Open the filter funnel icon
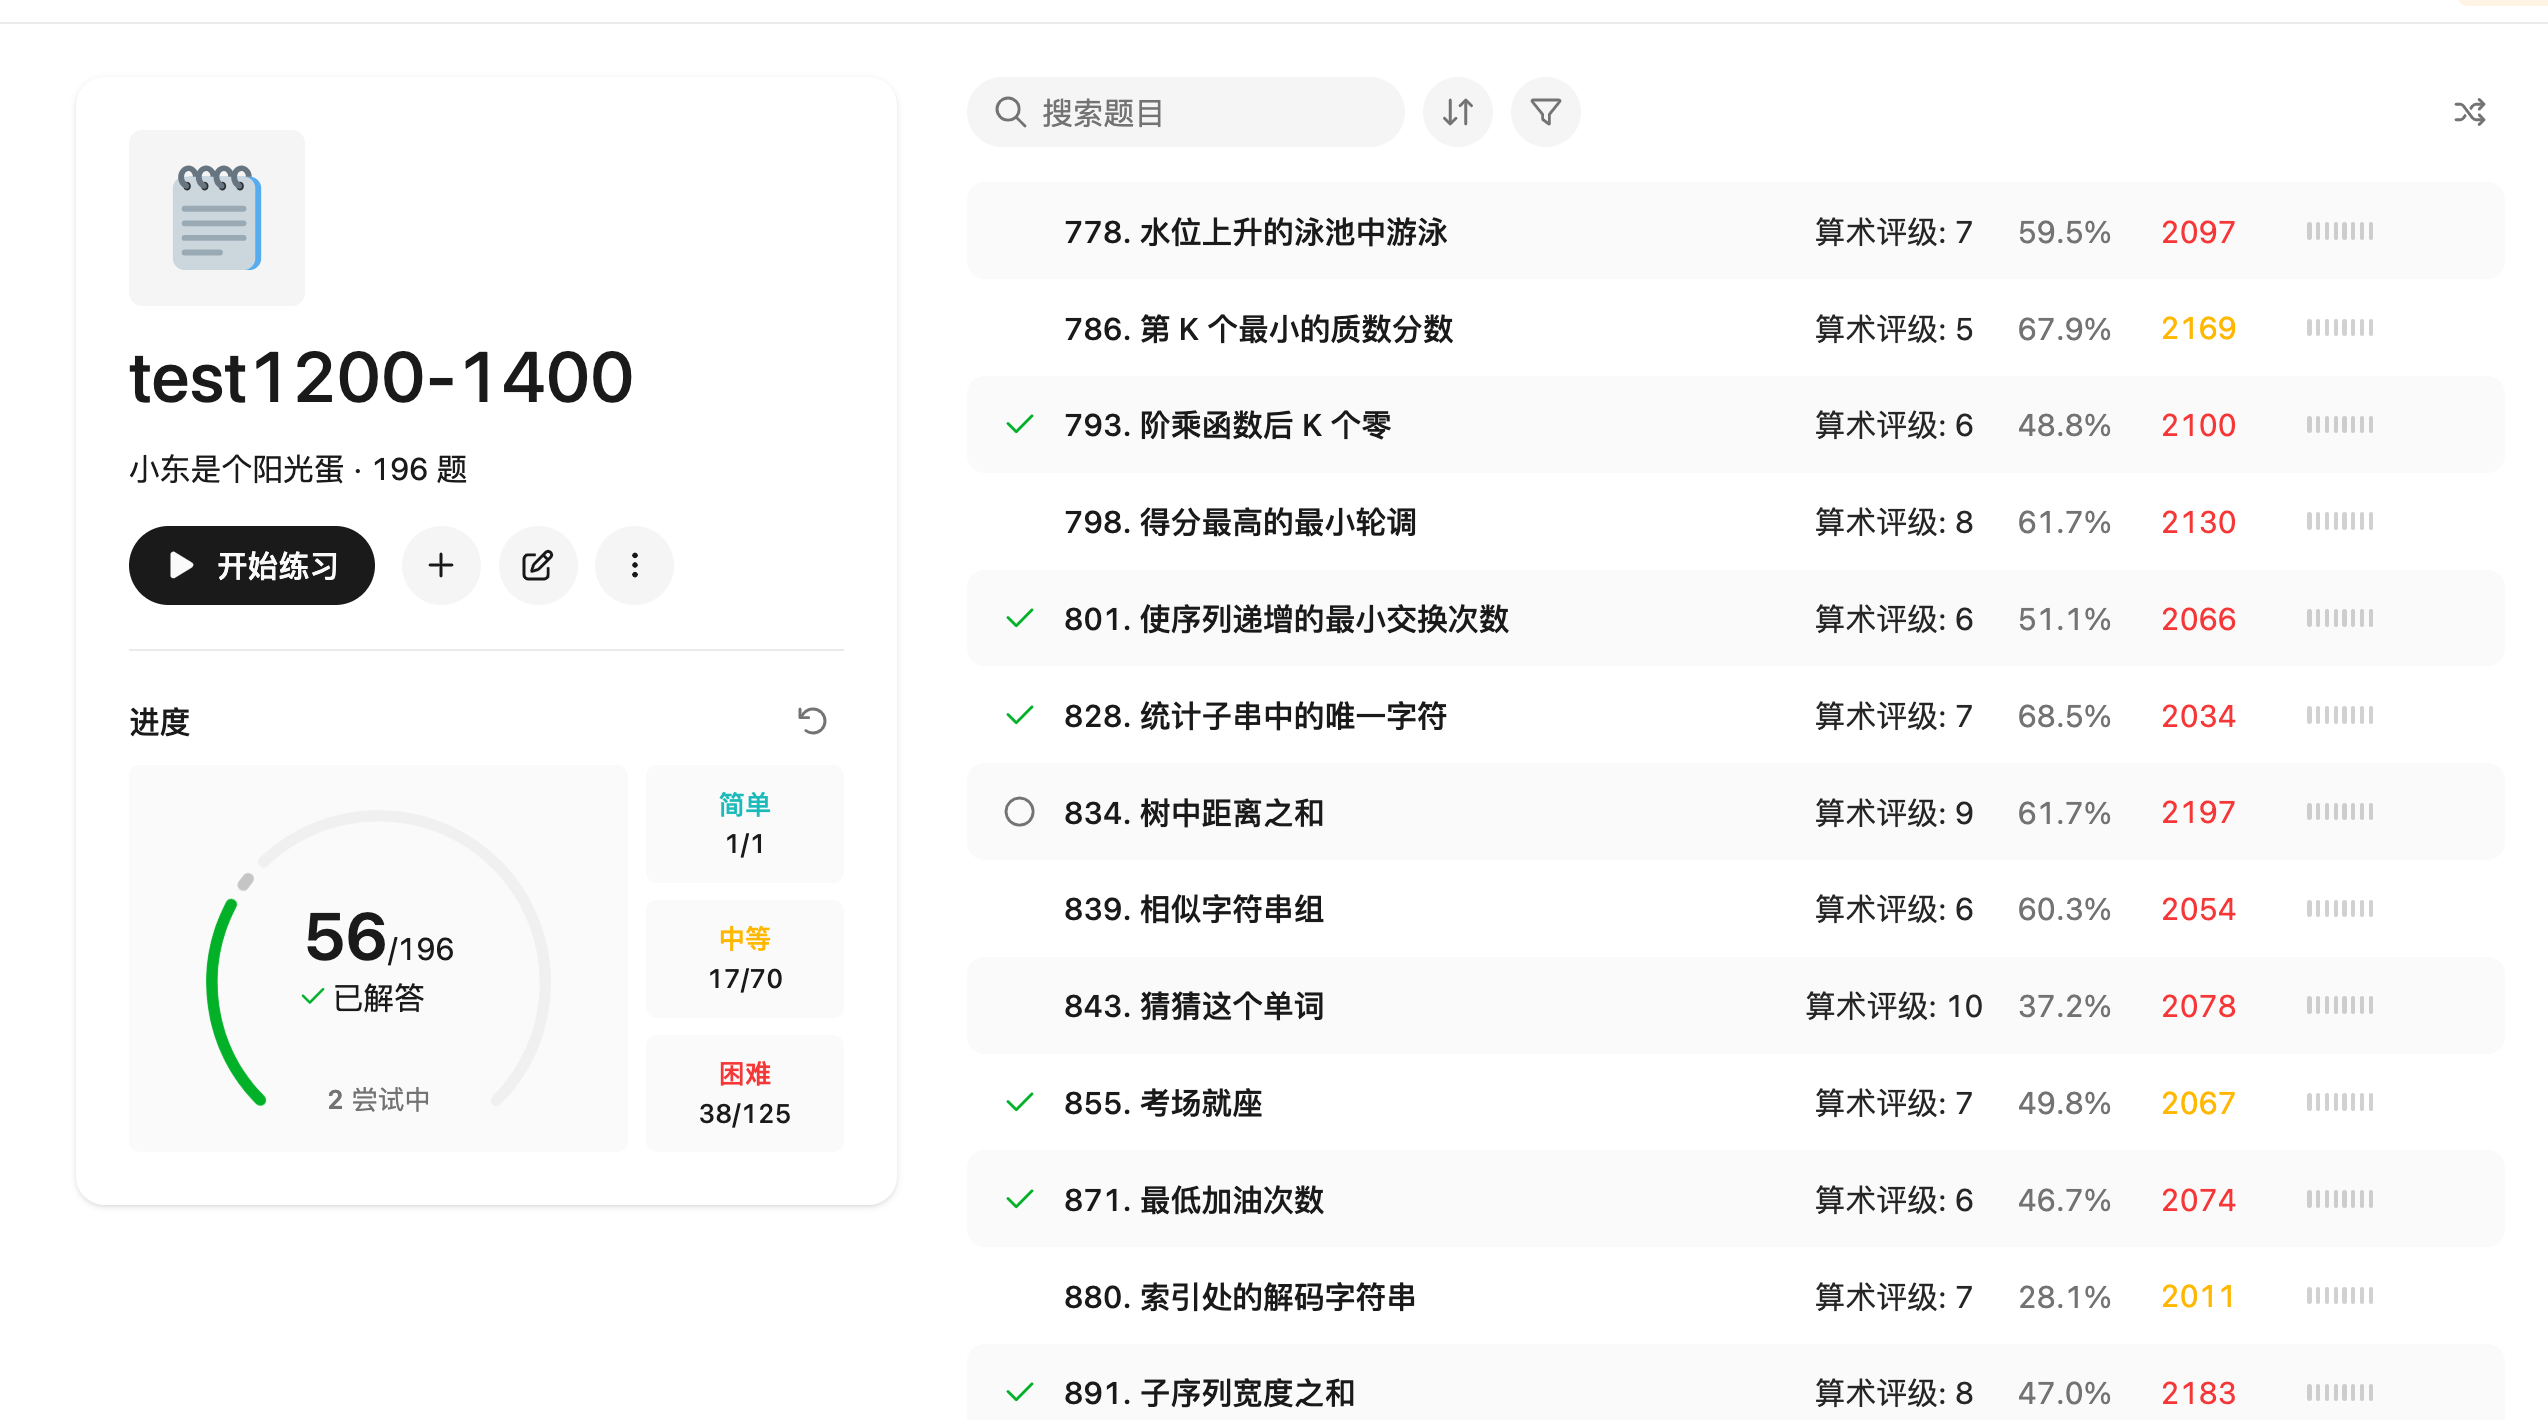The width and height of the screenshot is (2548, 1420). click(x=1545, y=112)
